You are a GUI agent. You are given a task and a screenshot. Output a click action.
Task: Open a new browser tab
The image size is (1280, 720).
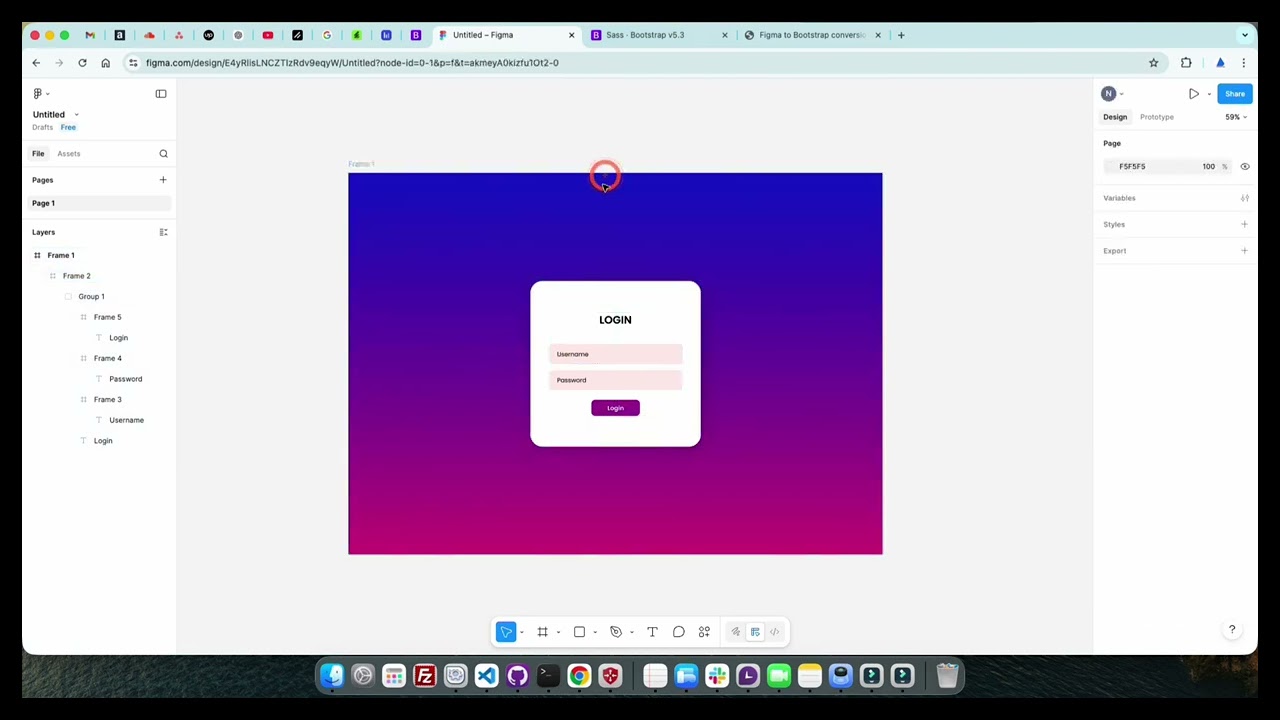tap(901, 35)
